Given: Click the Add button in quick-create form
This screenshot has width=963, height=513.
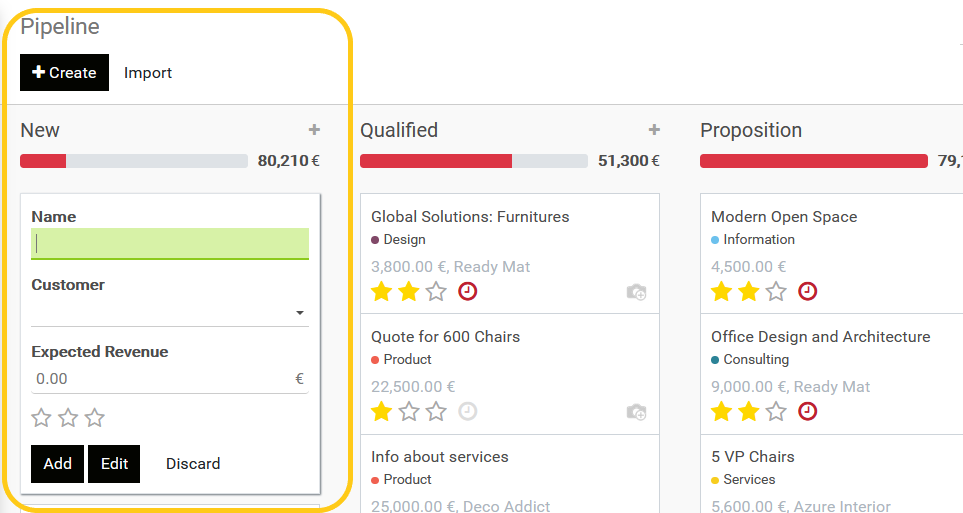Looking at the screenshot, I should pyautogui.click(x=57, y=464).
